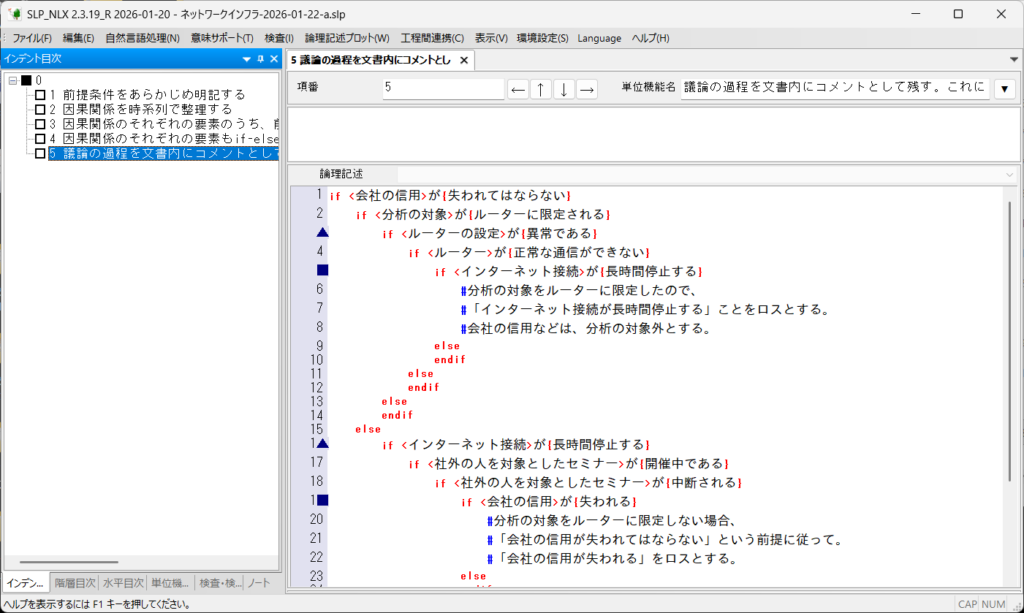Collapse the root node 0 in the tree
Screen dimensions: 1024x613
(x=11, y=80)
